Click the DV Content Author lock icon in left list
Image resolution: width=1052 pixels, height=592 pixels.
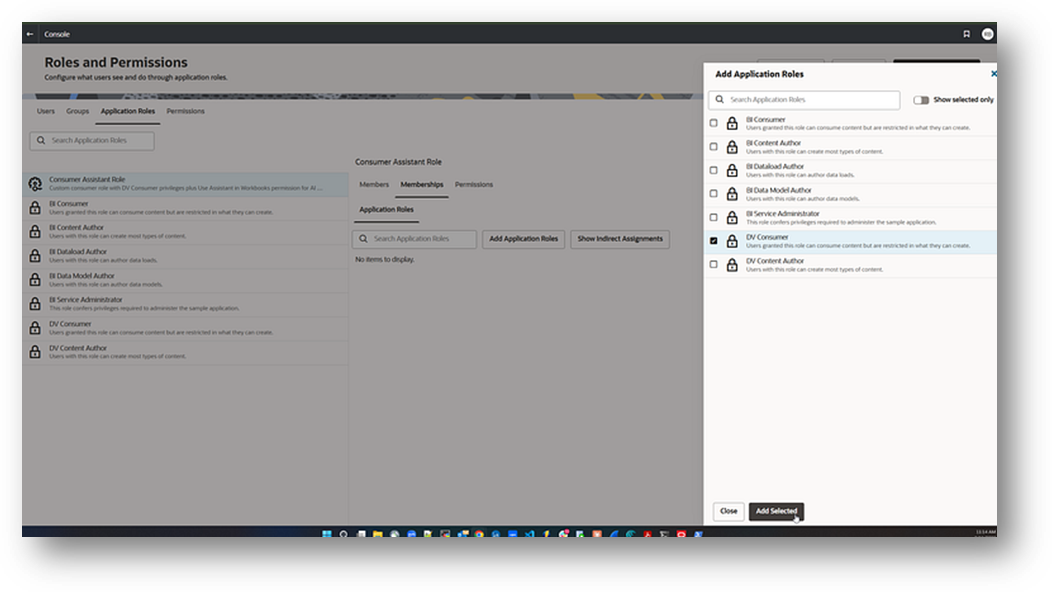pyautogui.click(x=35, y=352)
